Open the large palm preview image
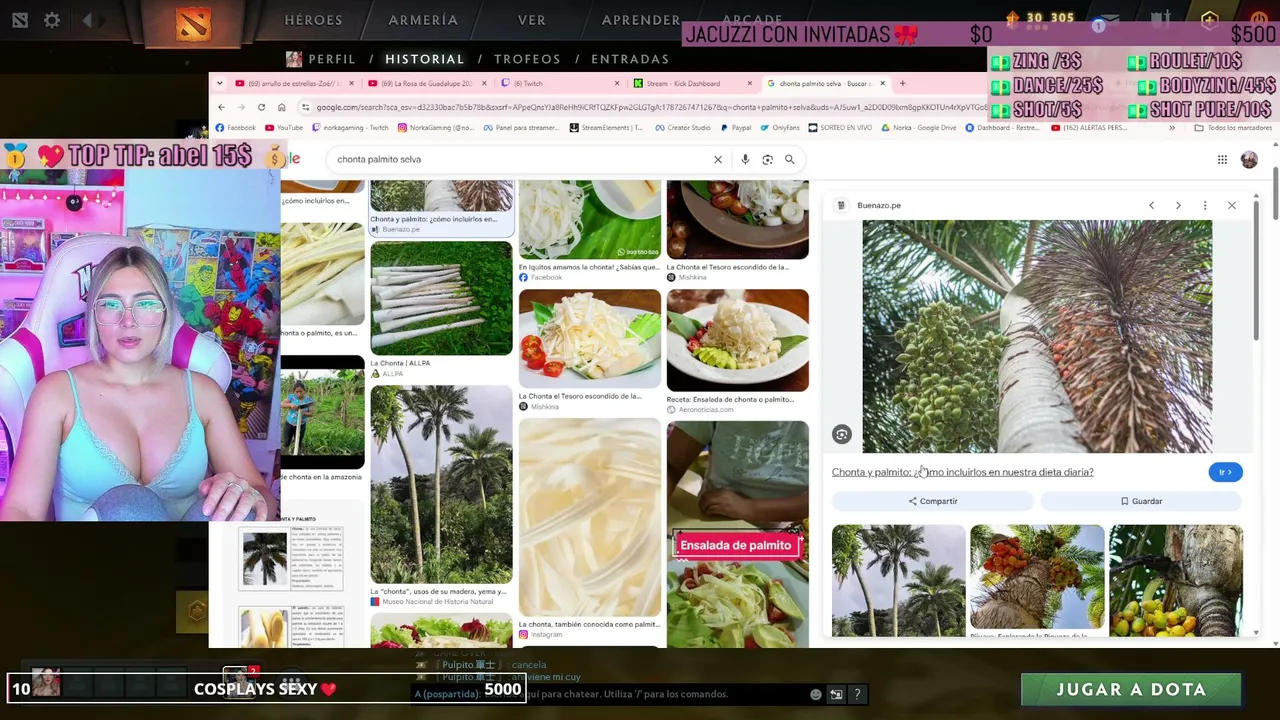Image resolution: width=1280 pixels, height=720 pixels. click(x=1037, y=336)
